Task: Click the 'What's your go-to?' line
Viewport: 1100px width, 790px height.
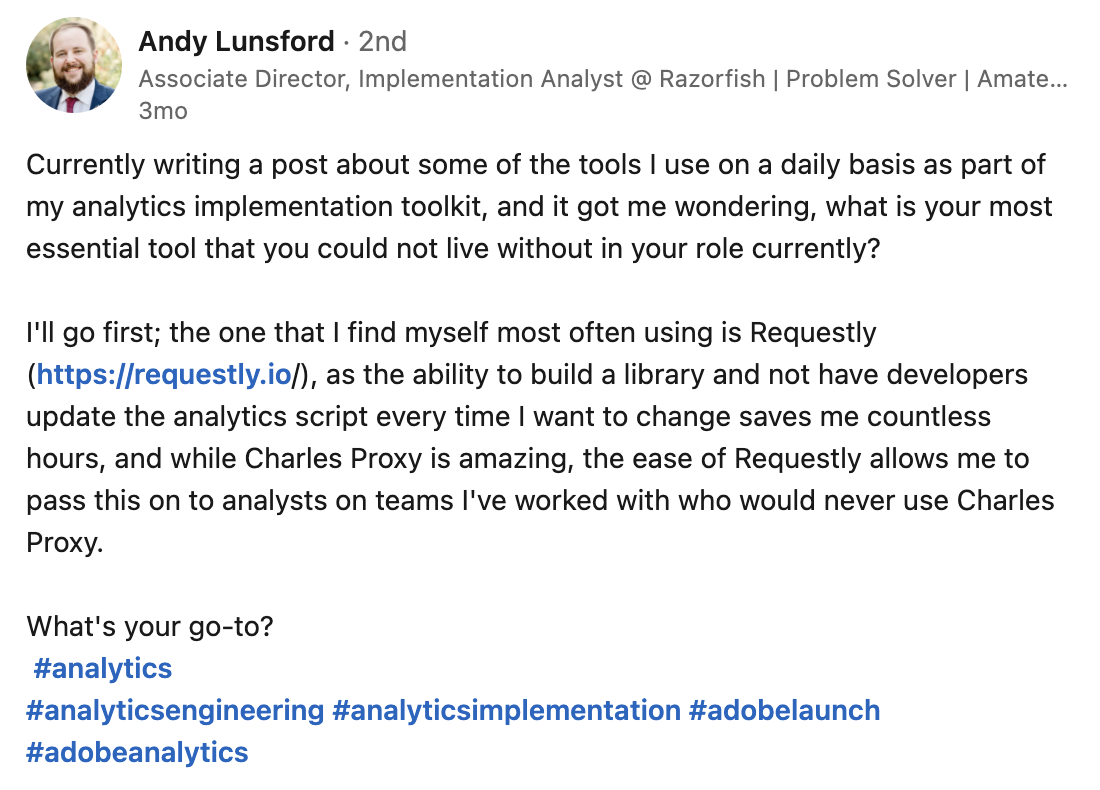Action: point(150,627)
